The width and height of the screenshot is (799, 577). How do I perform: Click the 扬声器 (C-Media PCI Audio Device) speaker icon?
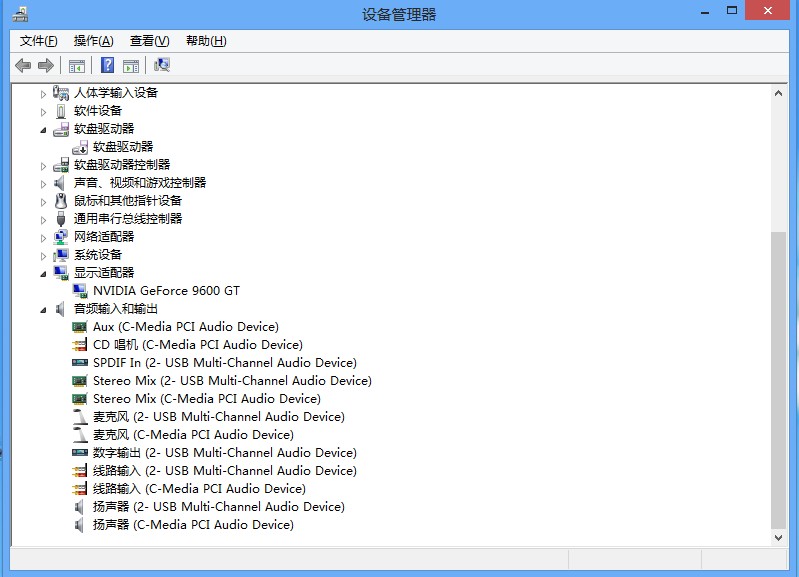[x=79, y=524]
